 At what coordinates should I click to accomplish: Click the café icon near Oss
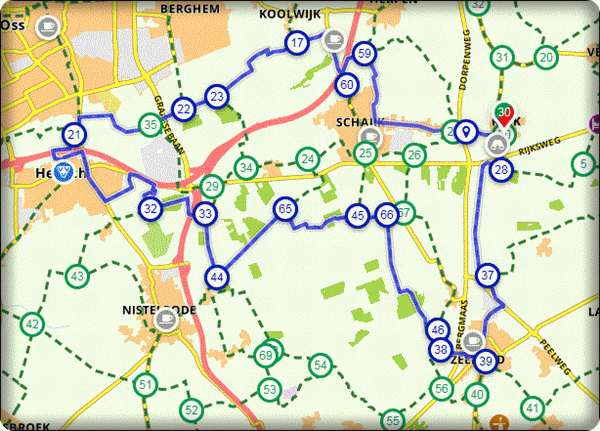[x=44, y=30]
